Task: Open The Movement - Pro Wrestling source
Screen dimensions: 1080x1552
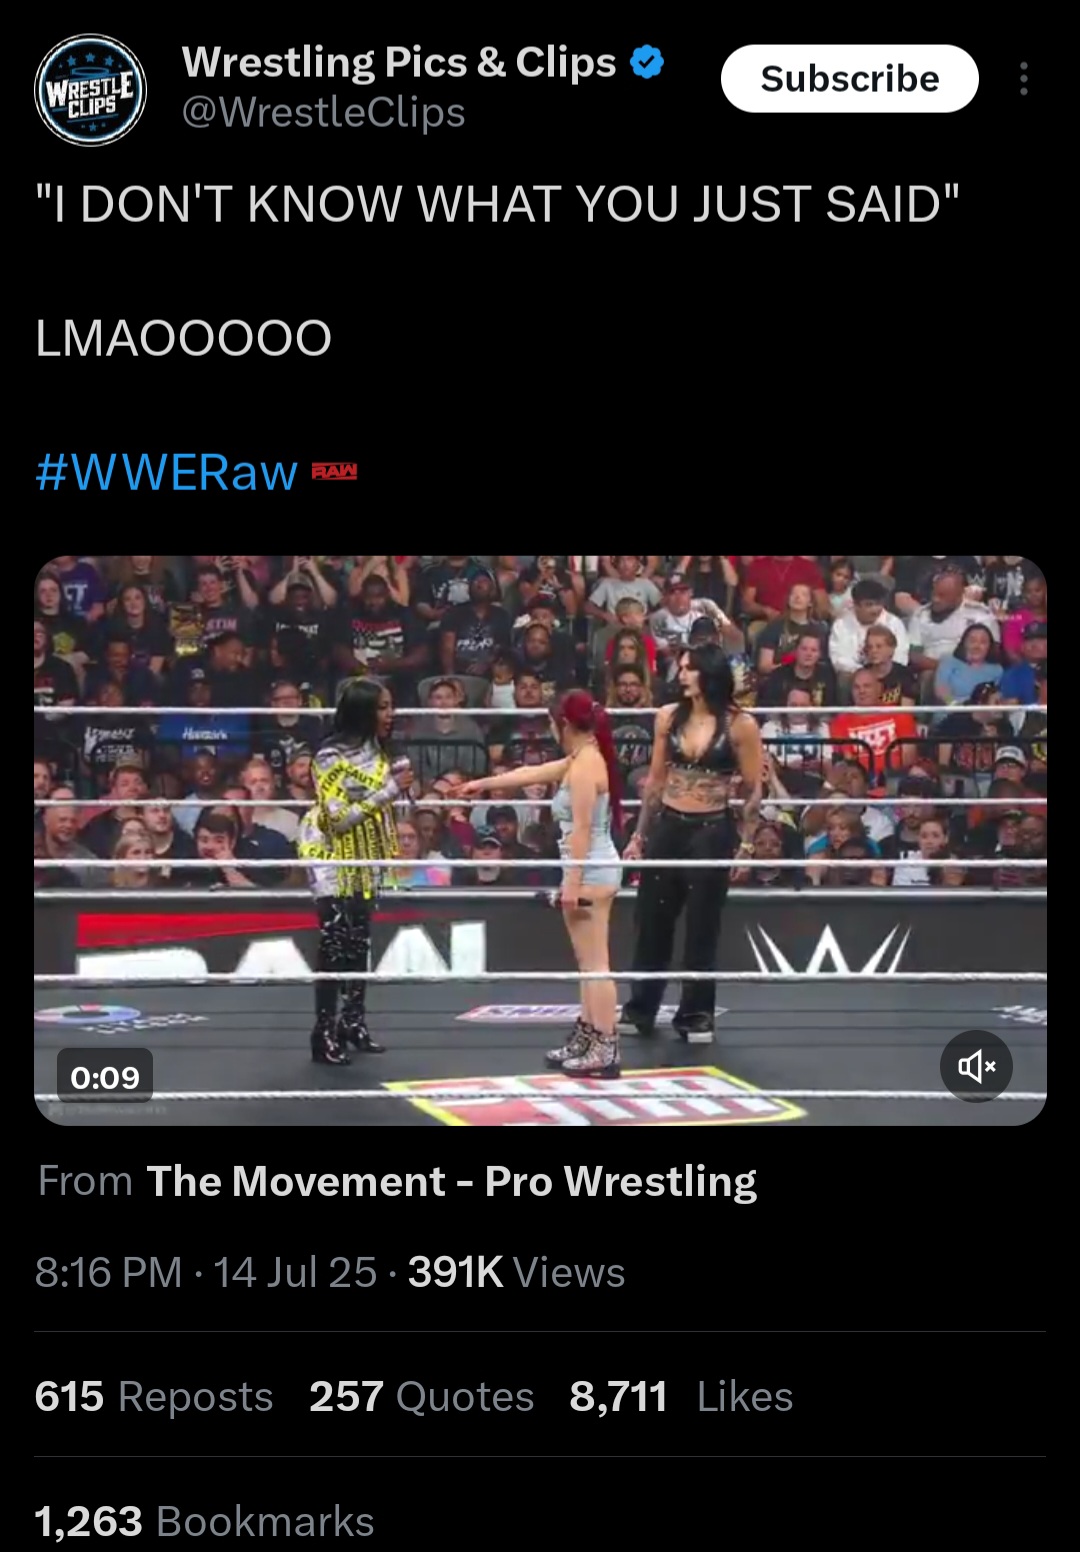Action: point(451,1181)
